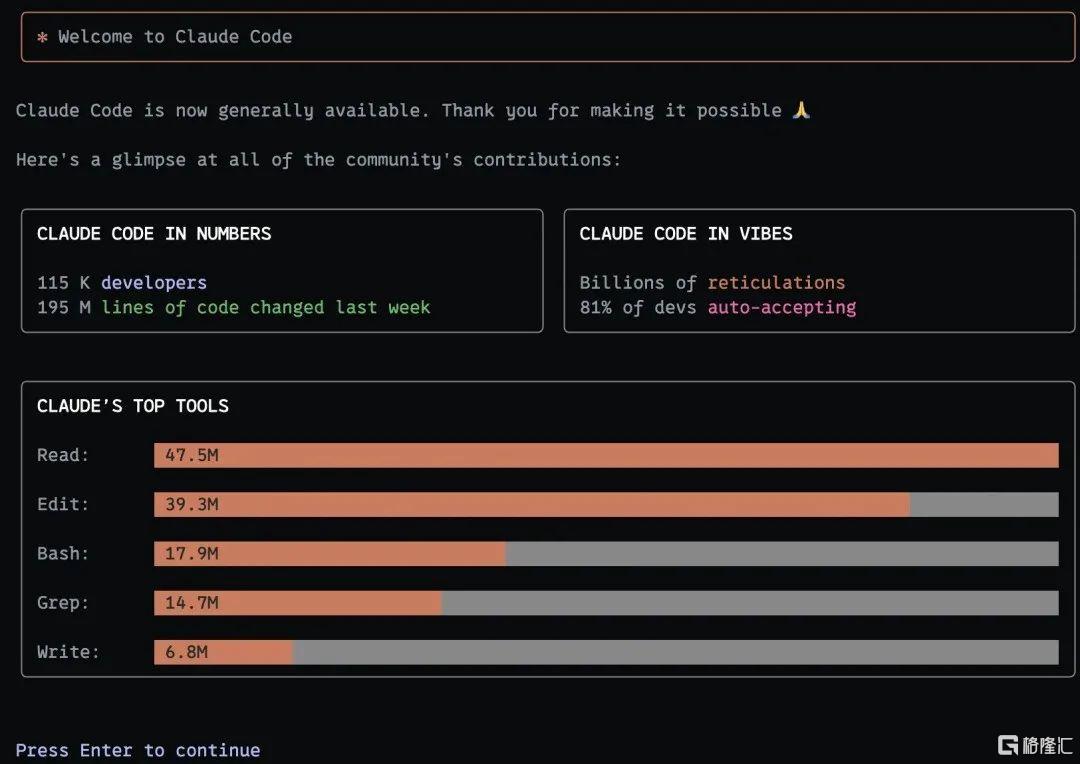1080x764 pixels.
Task: Click the gray unfilled part of the Grep bar
Action: pyautogui.click(x=750, y=603)
